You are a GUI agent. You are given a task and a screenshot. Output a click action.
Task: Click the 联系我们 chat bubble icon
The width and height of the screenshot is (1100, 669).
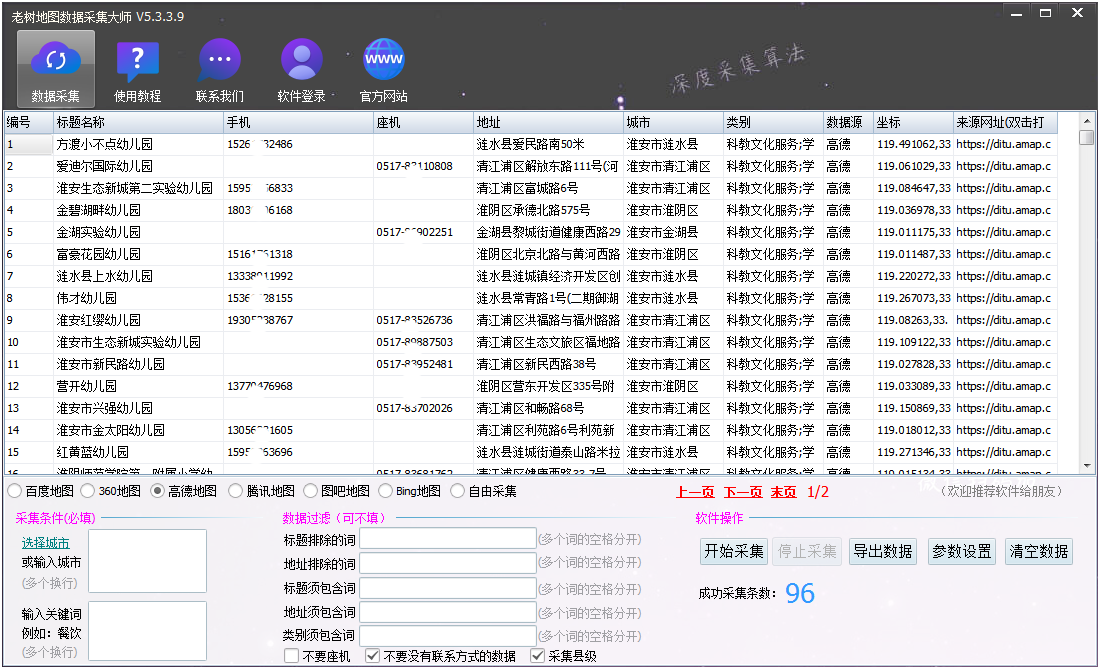click(219, 61)
